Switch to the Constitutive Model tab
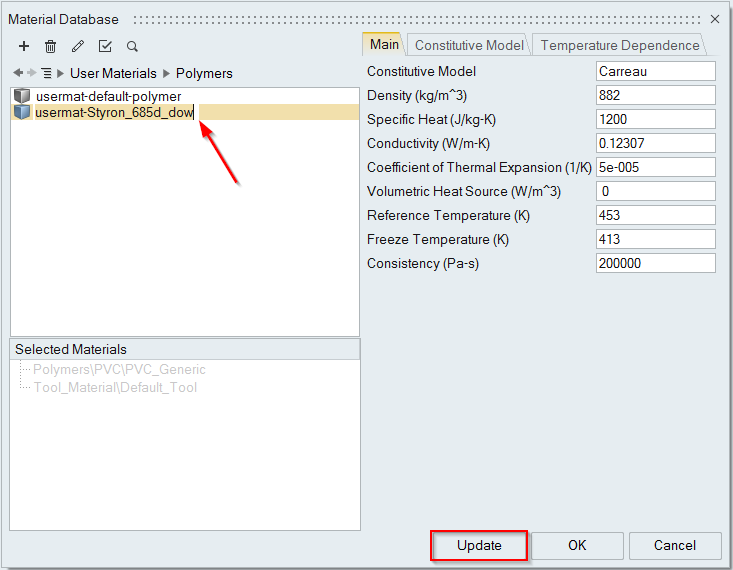The height and width of the screenshot is (570, 733). 468,45
